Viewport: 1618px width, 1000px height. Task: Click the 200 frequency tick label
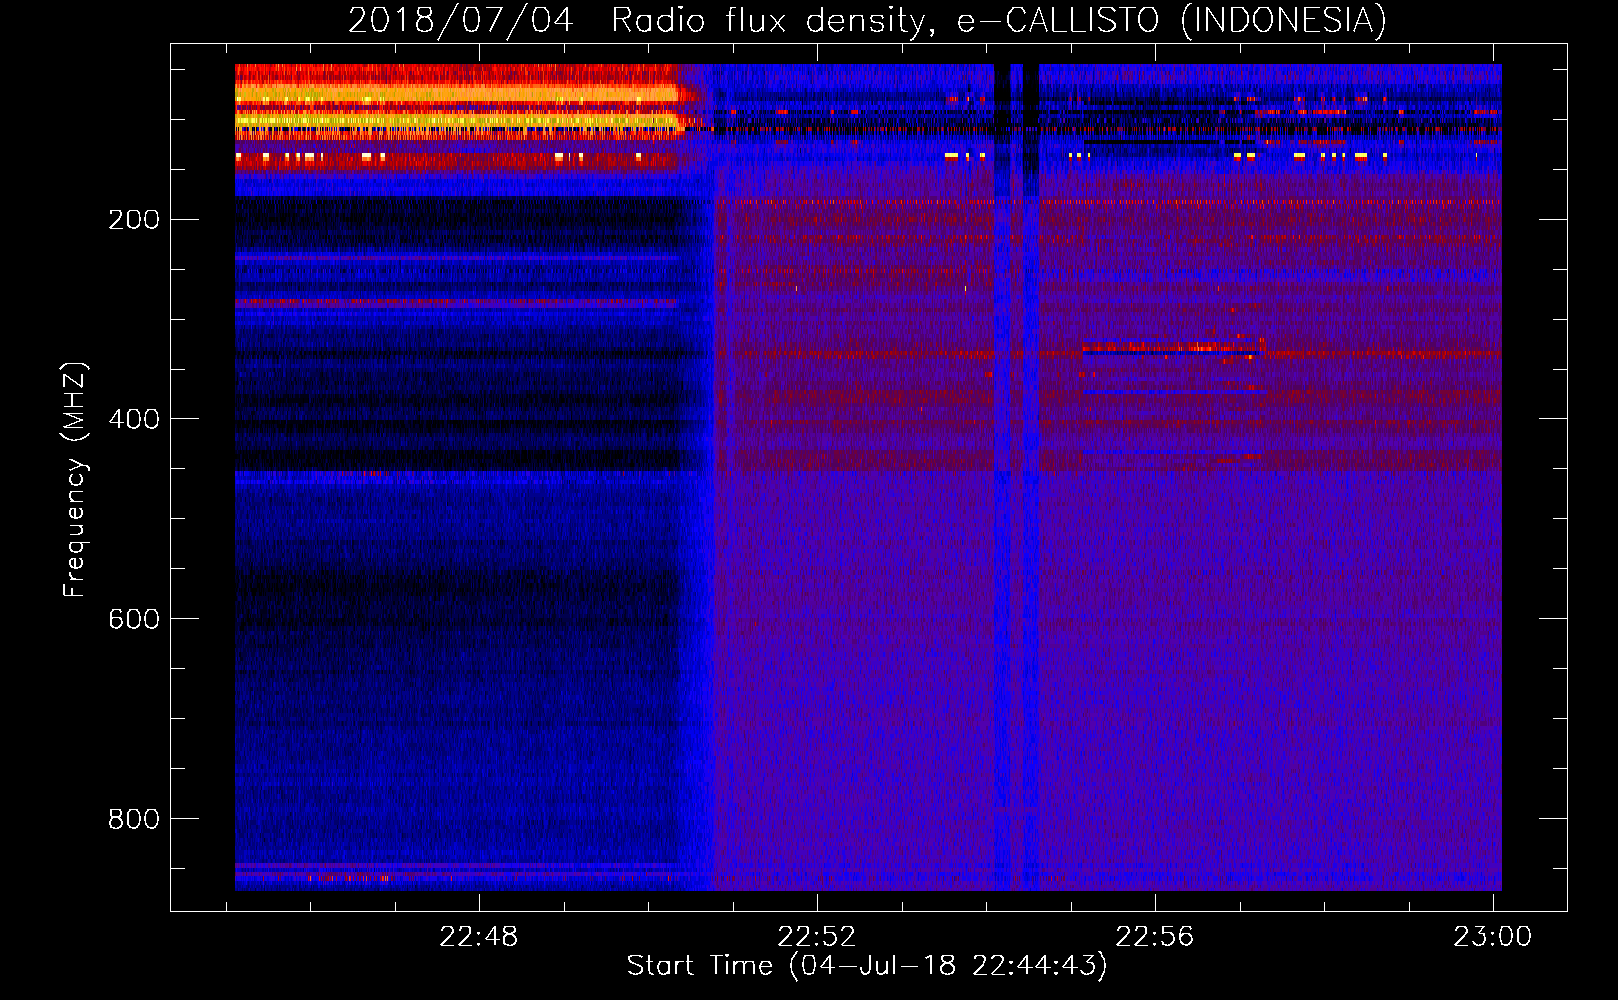coord(134,220)
